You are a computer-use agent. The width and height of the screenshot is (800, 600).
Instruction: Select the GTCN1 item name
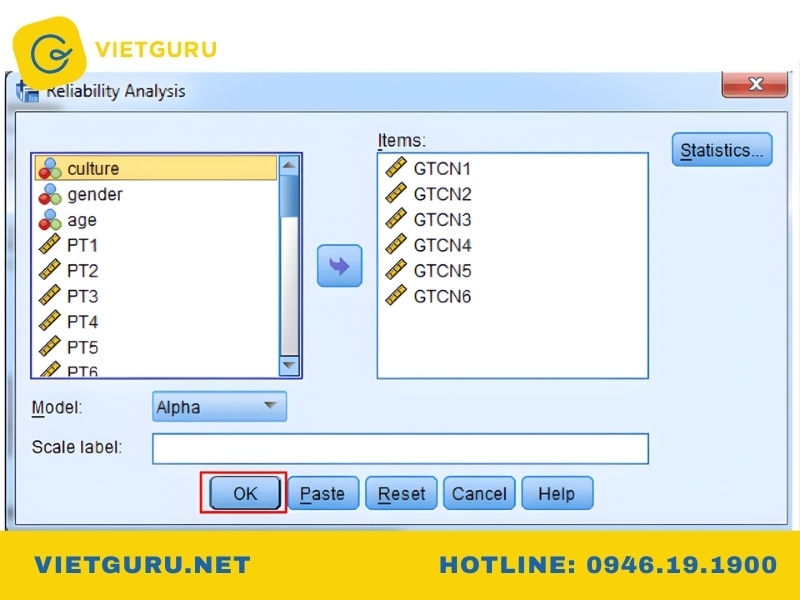[442, 169]
